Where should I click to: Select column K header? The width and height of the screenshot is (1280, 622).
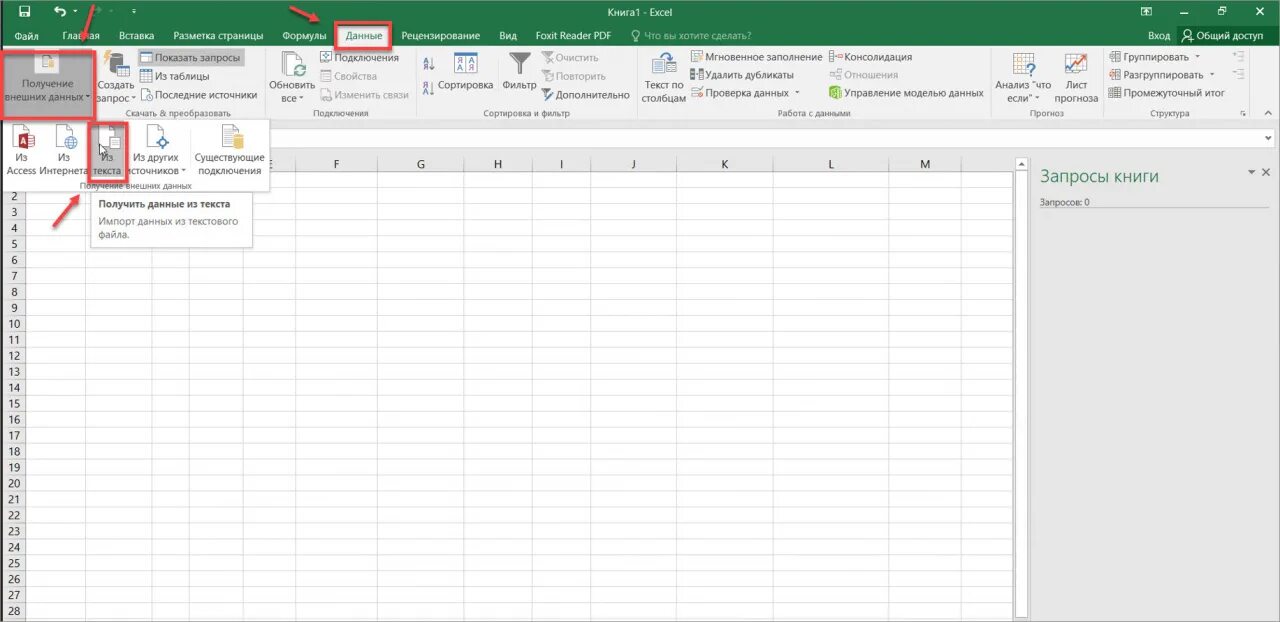pos(724,164)
